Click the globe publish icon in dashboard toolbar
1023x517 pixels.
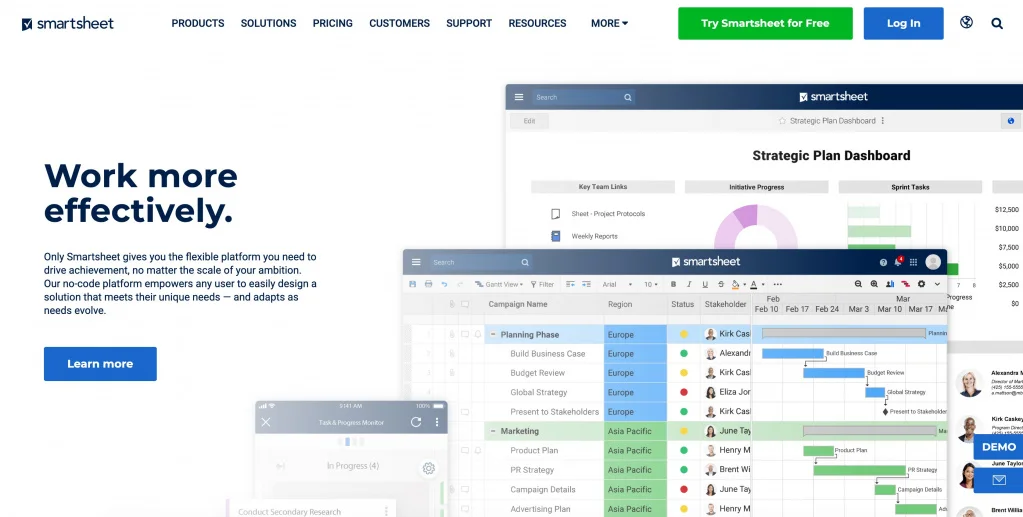tap(1011, 121)
